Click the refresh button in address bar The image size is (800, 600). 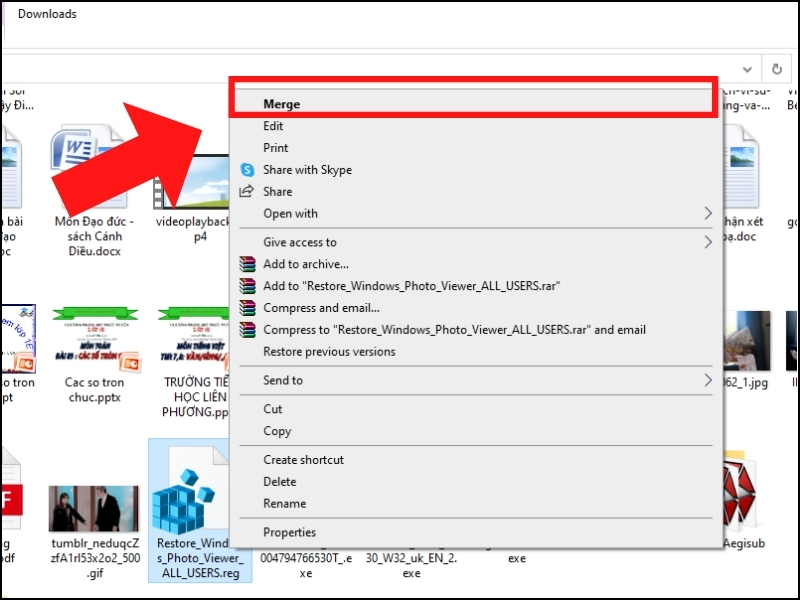(x=777, y=69)
